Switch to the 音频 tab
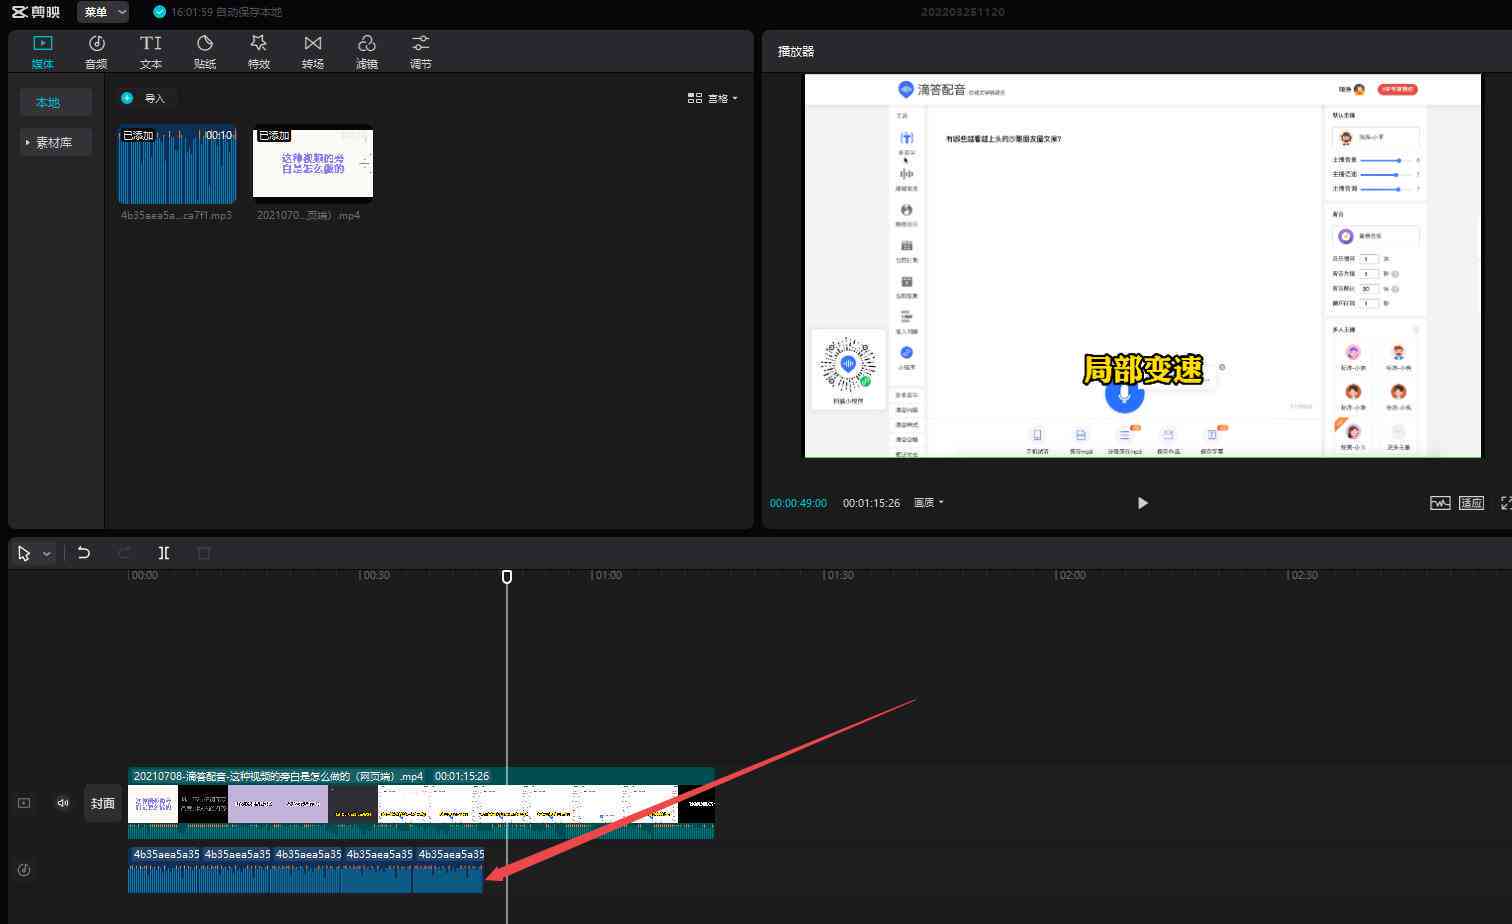The width and height of the screenshot is (1512, 924). tap(96, 52)
